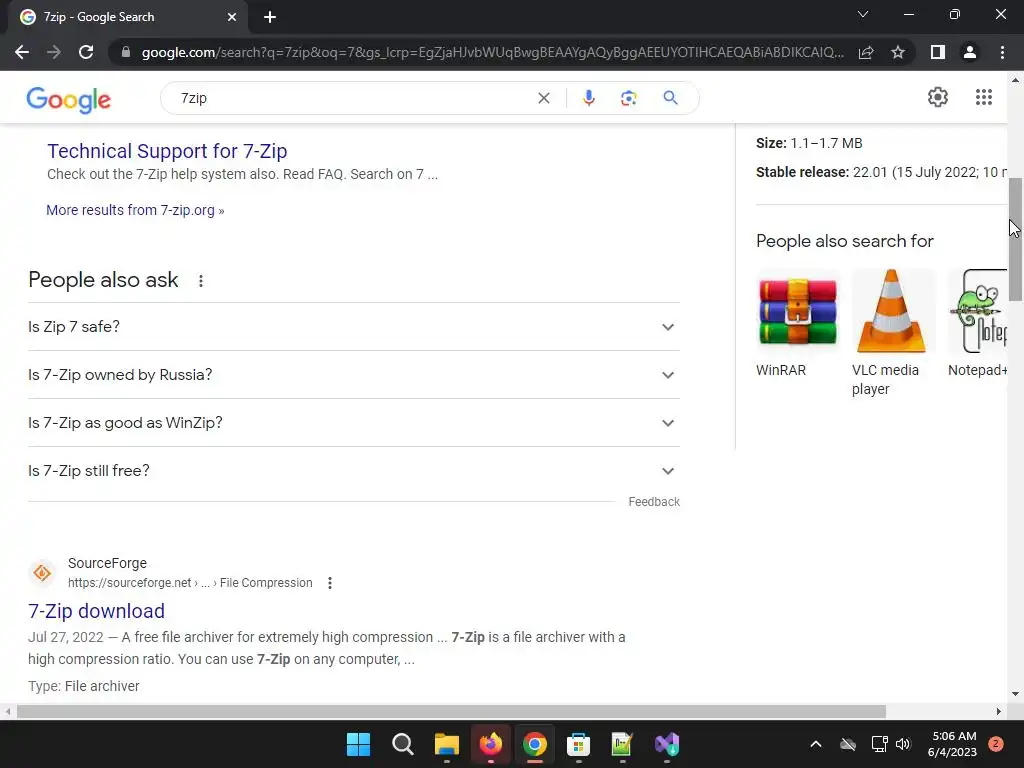Open the tab search chevron
Viewport: 1024px width, 768px height.
point(863,14)
